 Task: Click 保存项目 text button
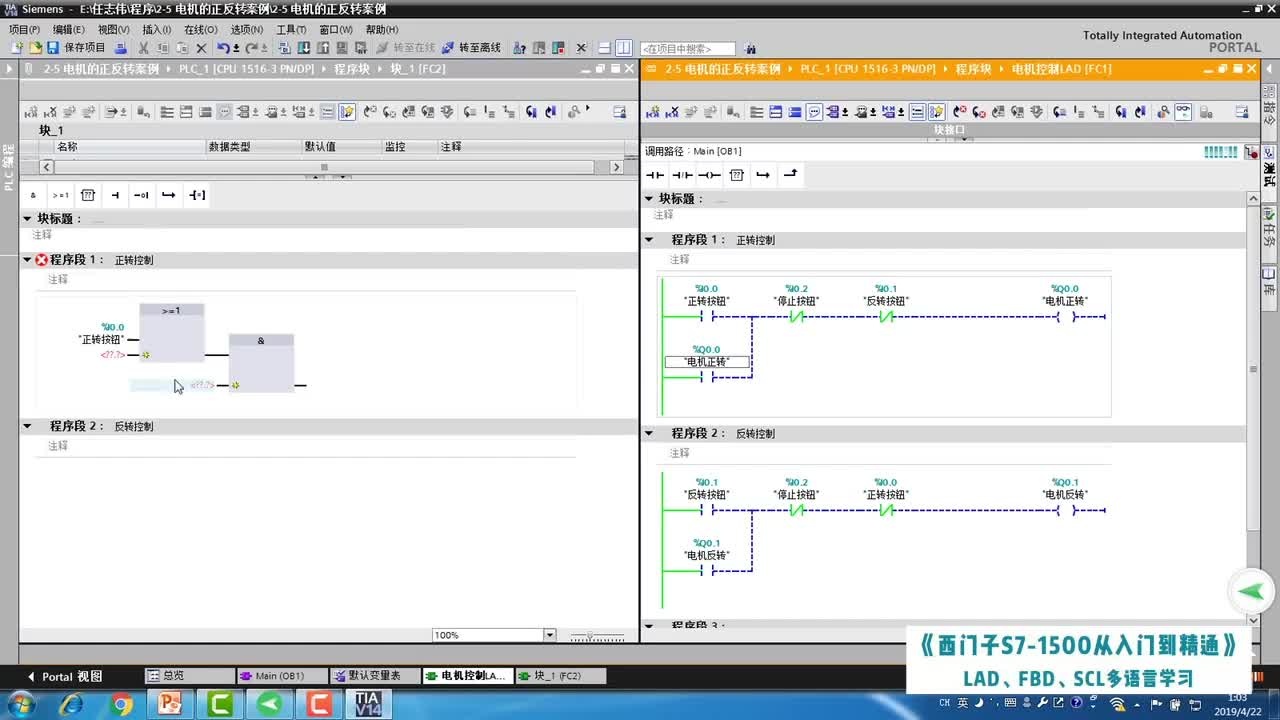click(x=84, y=48)
